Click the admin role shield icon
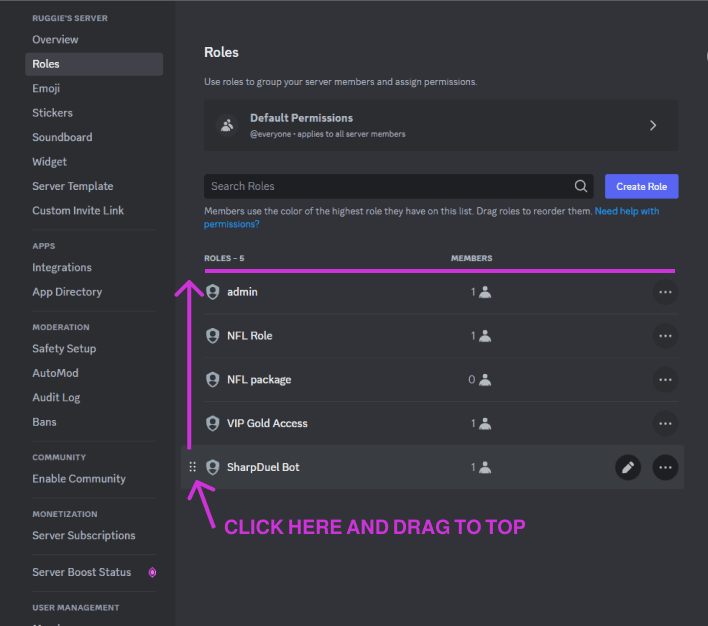 213,292
